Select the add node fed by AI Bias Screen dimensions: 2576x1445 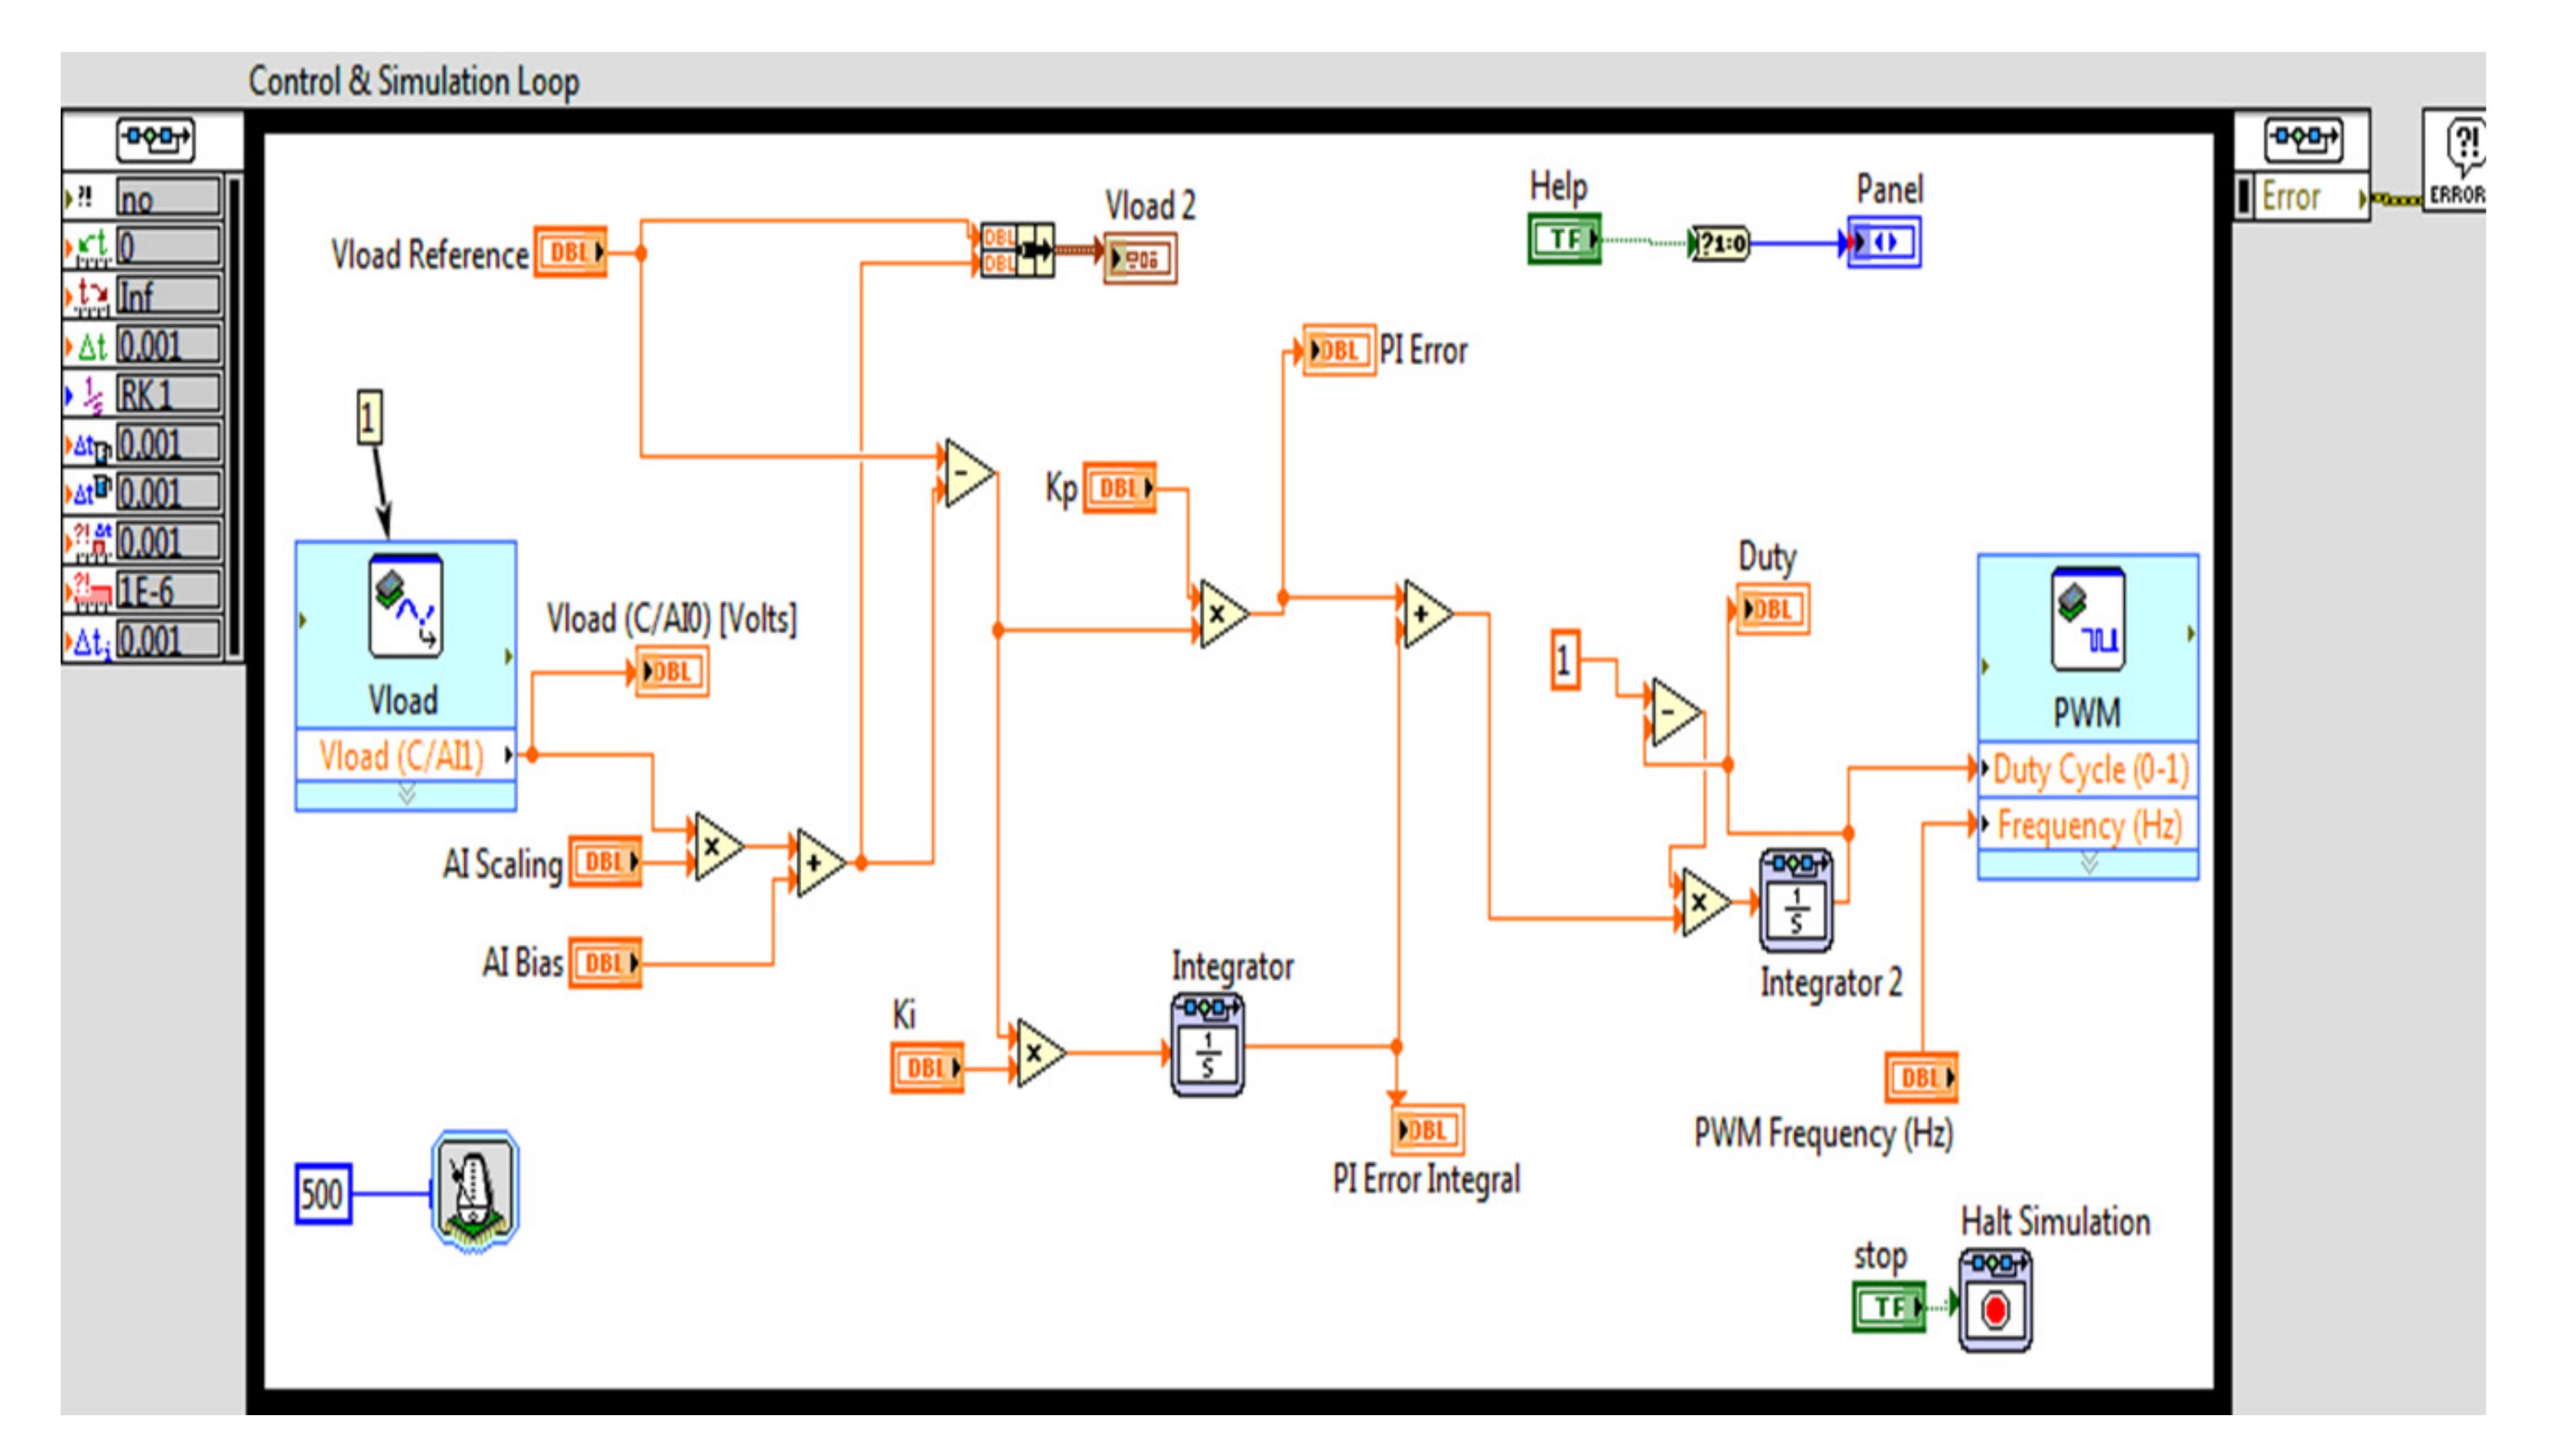820,862
